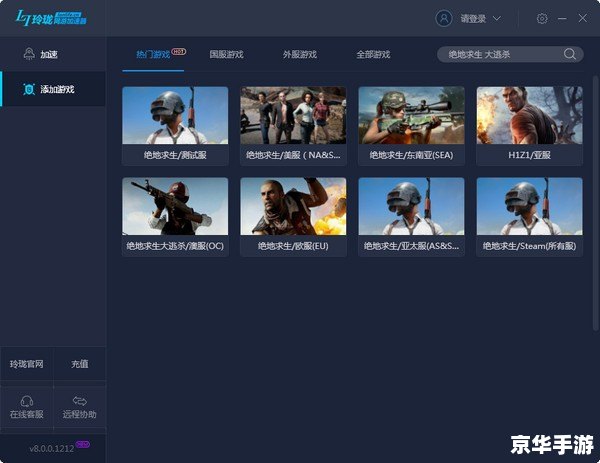The width and height of the screenshot is (600, 463).
Task: Switch to the 国服游戏 tab
Action: (226, 54)
